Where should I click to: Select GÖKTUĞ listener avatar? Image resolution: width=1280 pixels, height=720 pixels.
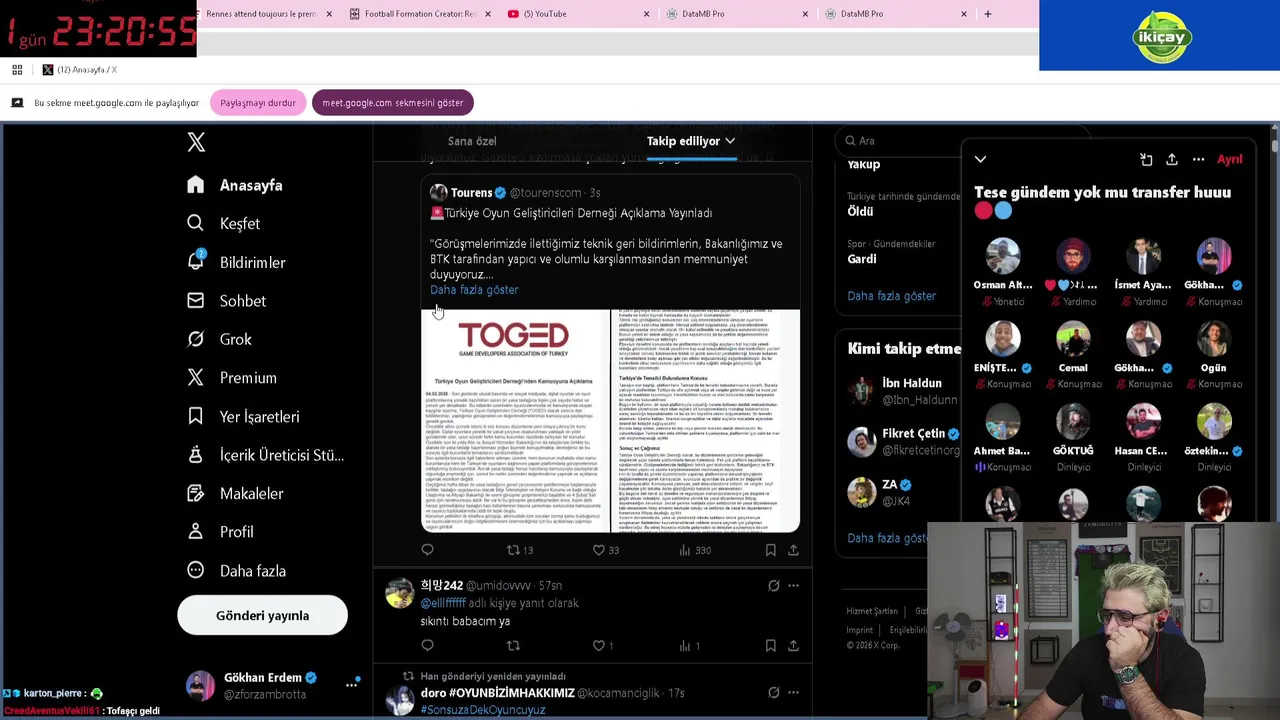click(x=1073, y=422)
